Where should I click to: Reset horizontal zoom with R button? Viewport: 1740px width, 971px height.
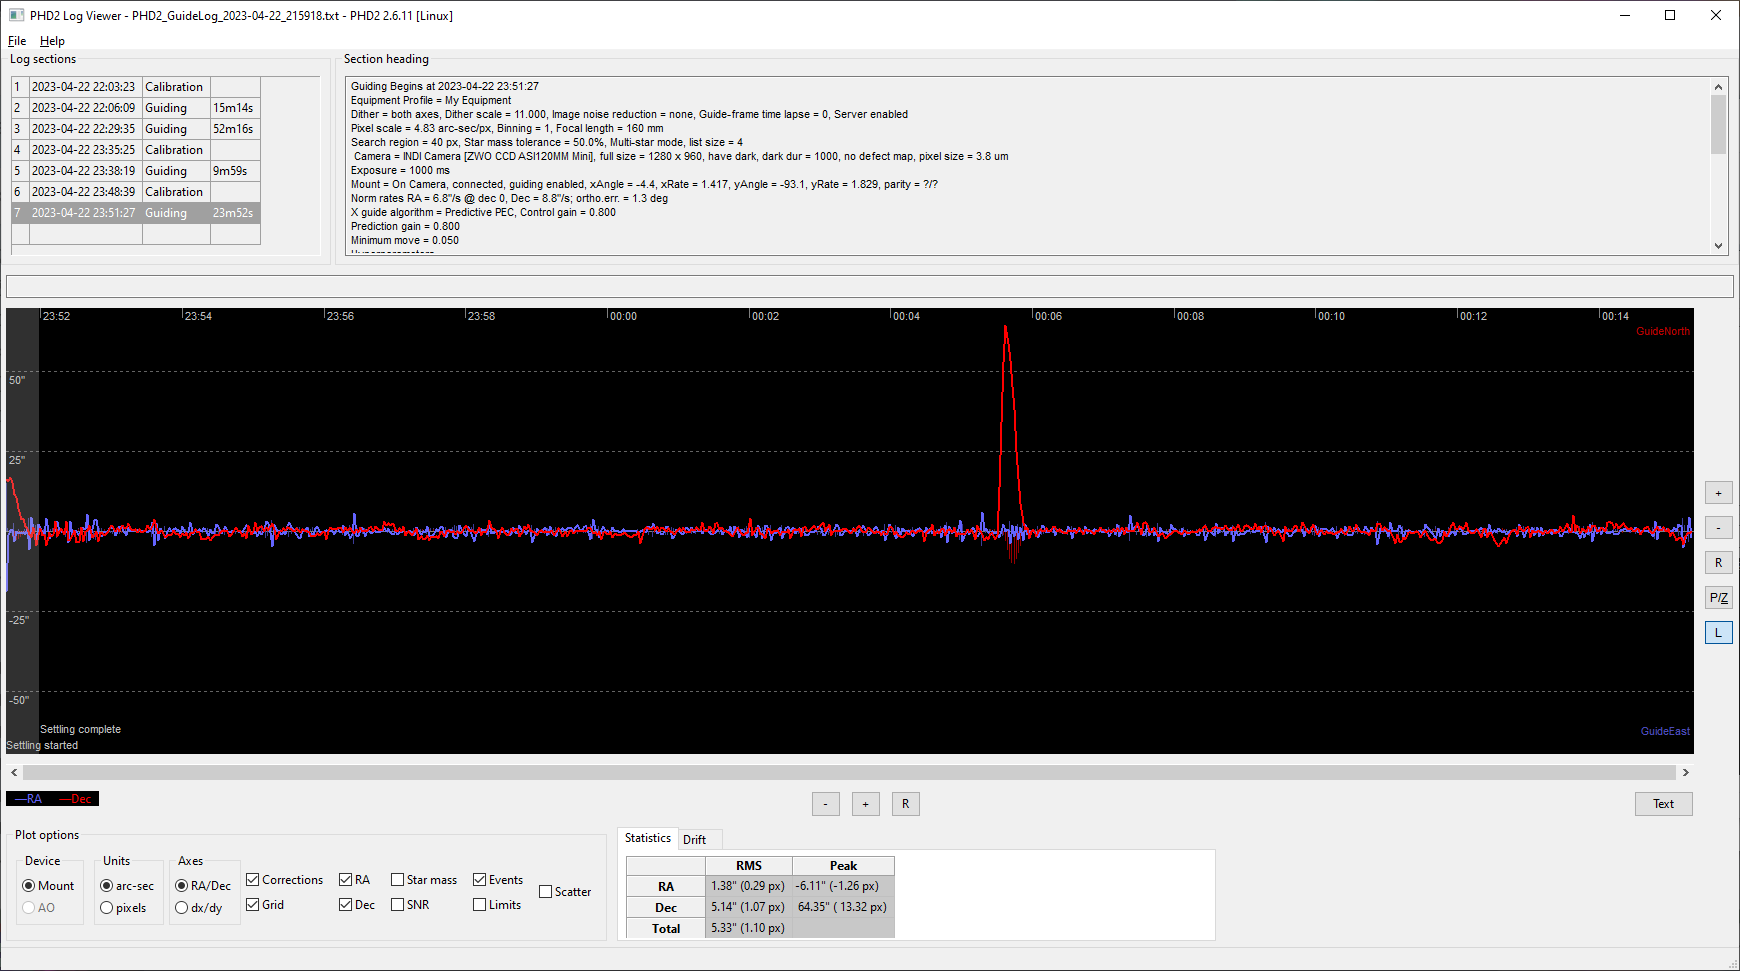tap(905, 804)
